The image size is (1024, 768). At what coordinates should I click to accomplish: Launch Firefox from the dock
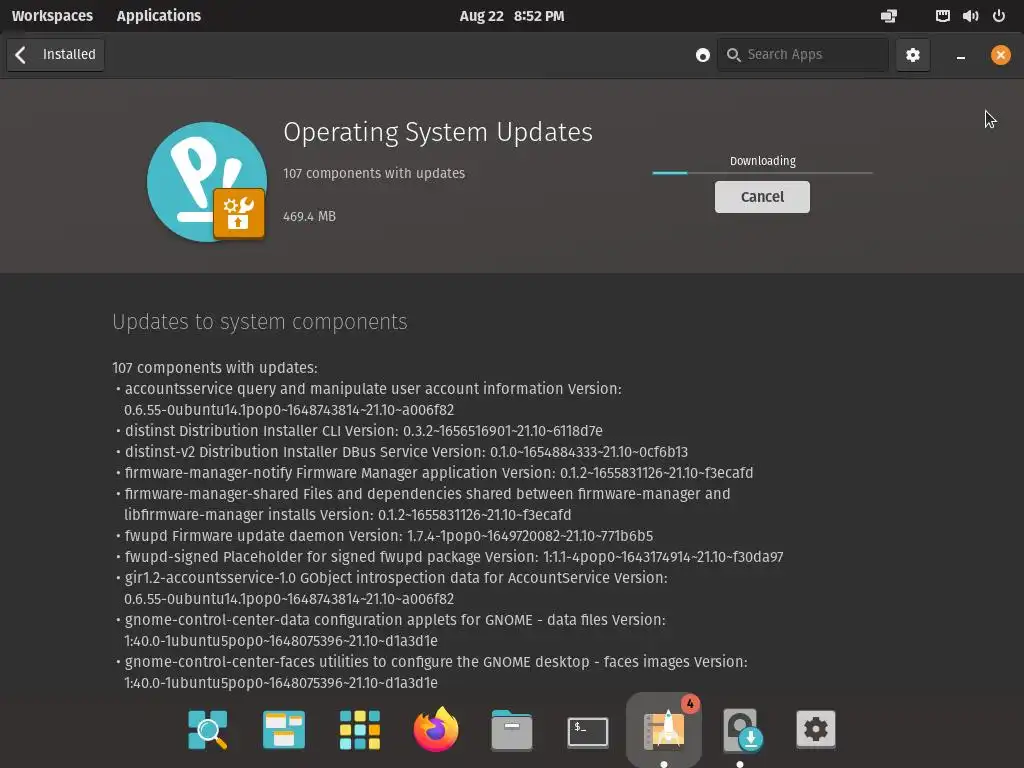point(436,729)
